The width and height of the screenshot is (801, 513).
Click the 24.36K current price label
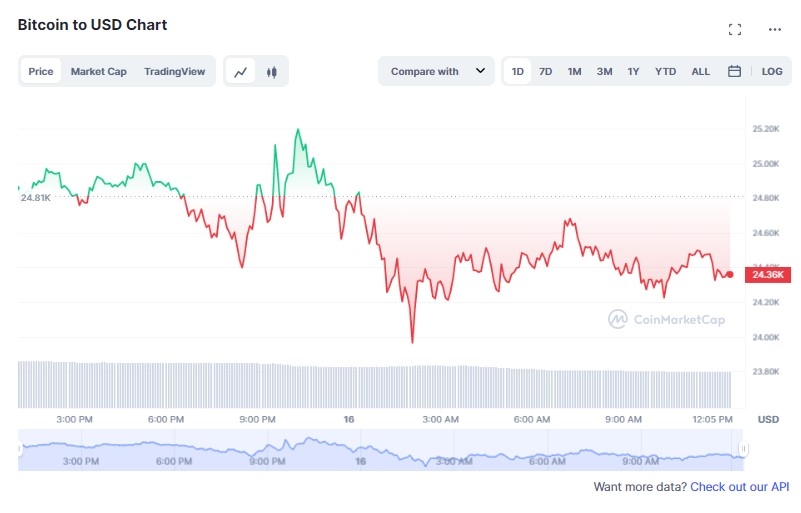(768, 274)
